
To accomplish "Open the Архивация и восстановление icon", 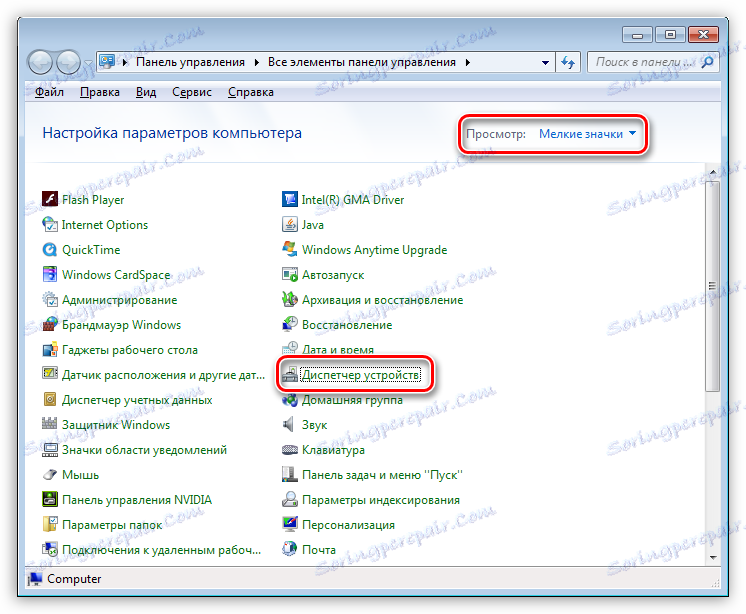I will [290, 300].
